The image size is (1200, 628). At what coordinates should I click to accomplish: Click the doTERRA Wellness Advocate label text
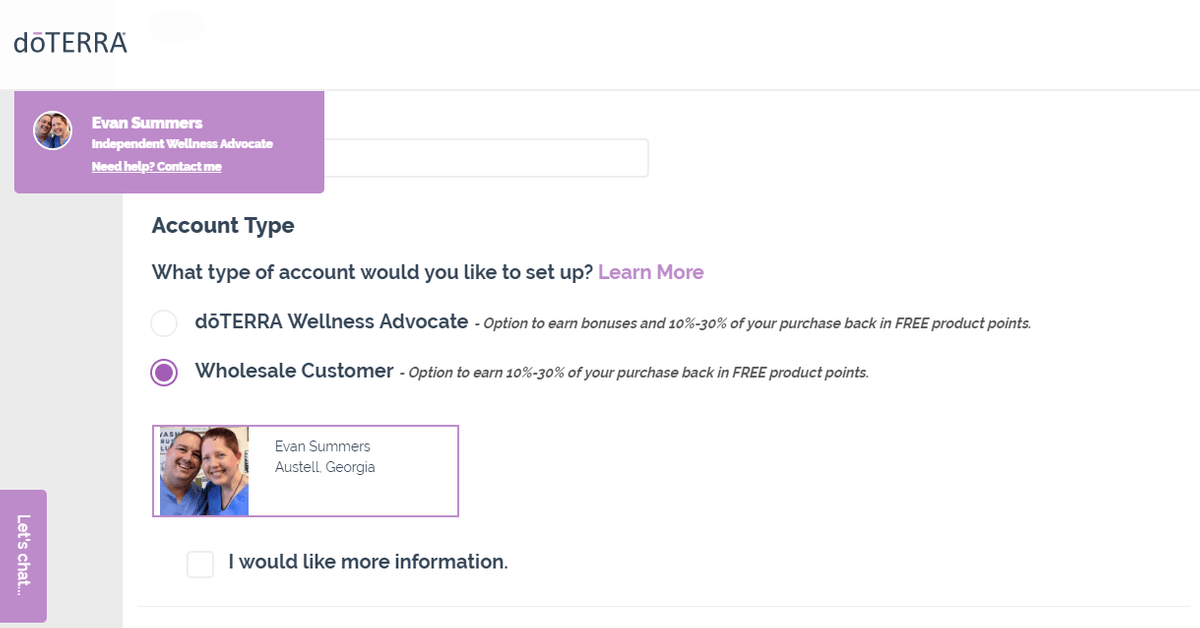click(332, 321)
